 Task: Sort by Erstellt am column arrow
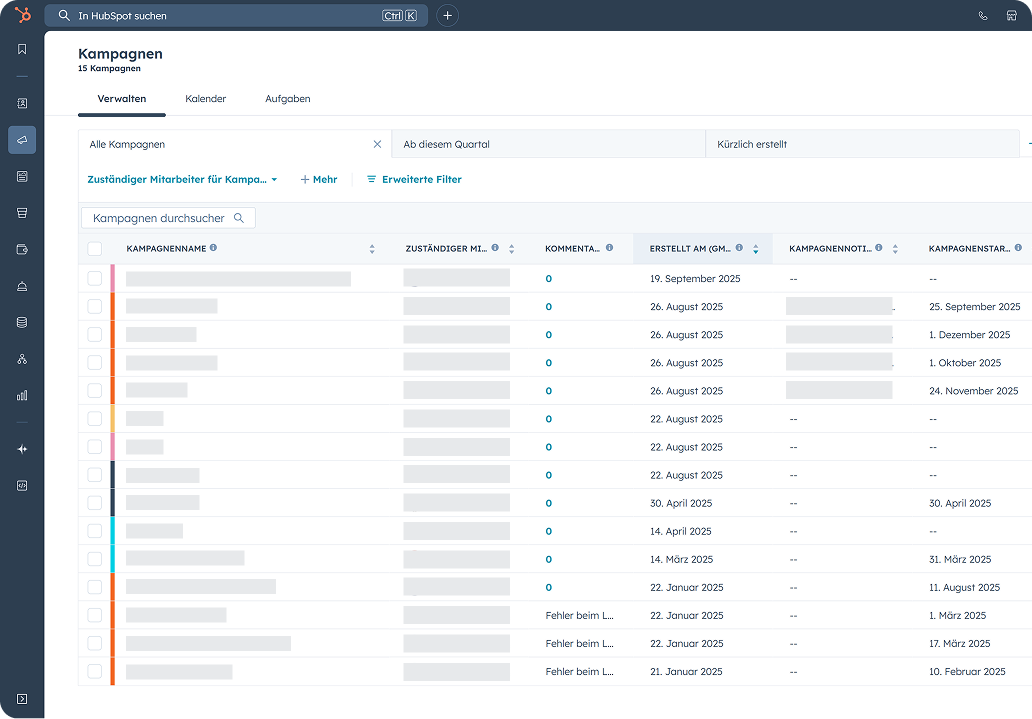tap(756, 249)
